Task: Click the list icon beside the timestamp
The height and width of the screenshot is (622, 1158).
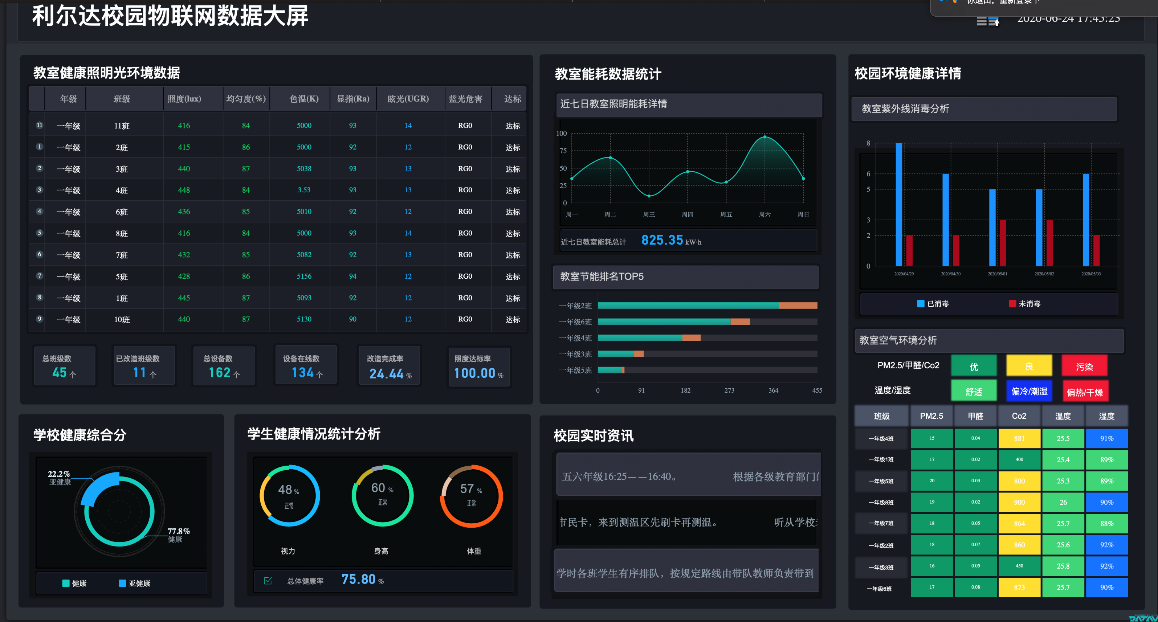Action: click(987, 19)
